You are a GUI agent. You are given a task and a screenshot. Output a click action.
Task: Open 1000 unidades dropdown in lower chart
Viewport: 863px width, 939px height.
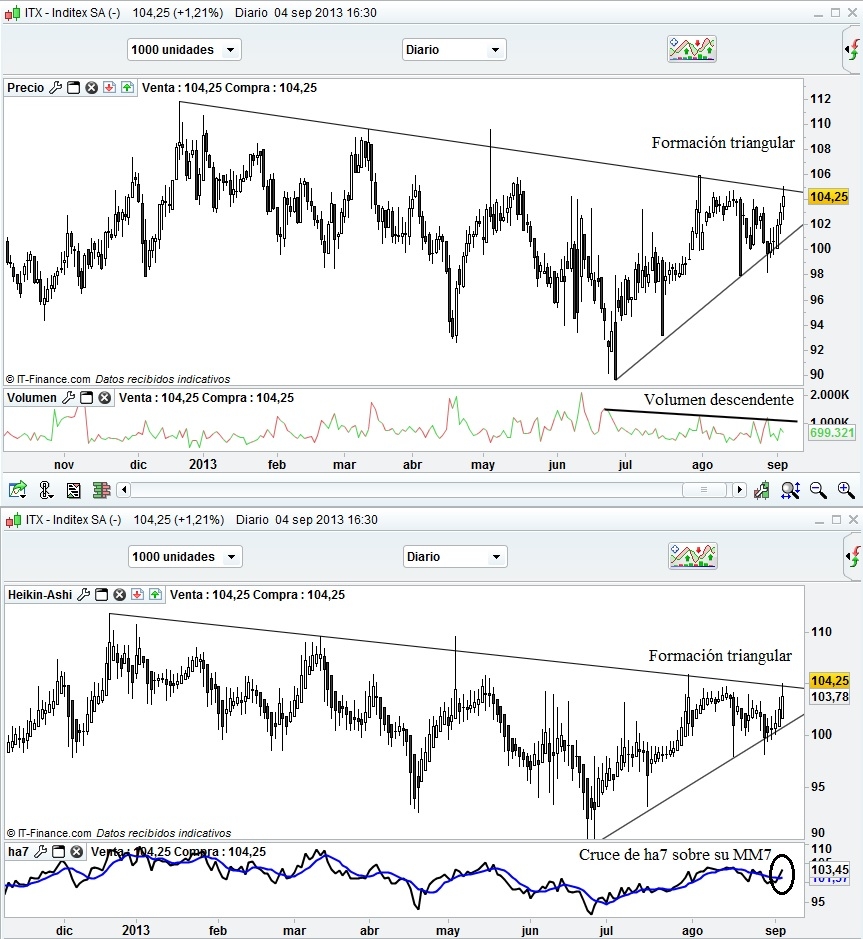coord(185,556)
